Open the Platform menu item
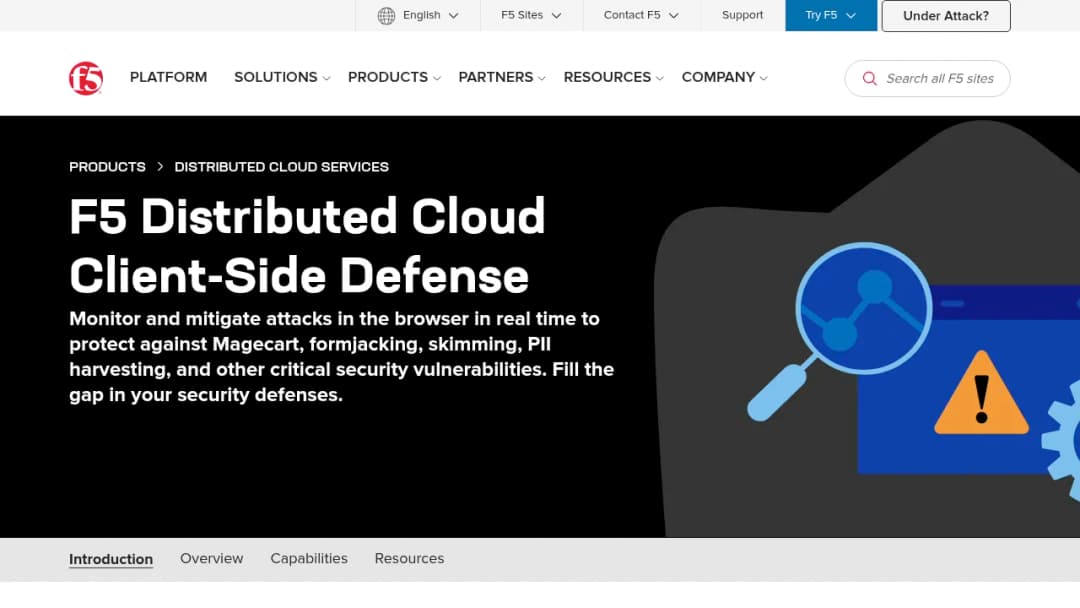This screenshot has height=608, width=1080. coord(168,77)
